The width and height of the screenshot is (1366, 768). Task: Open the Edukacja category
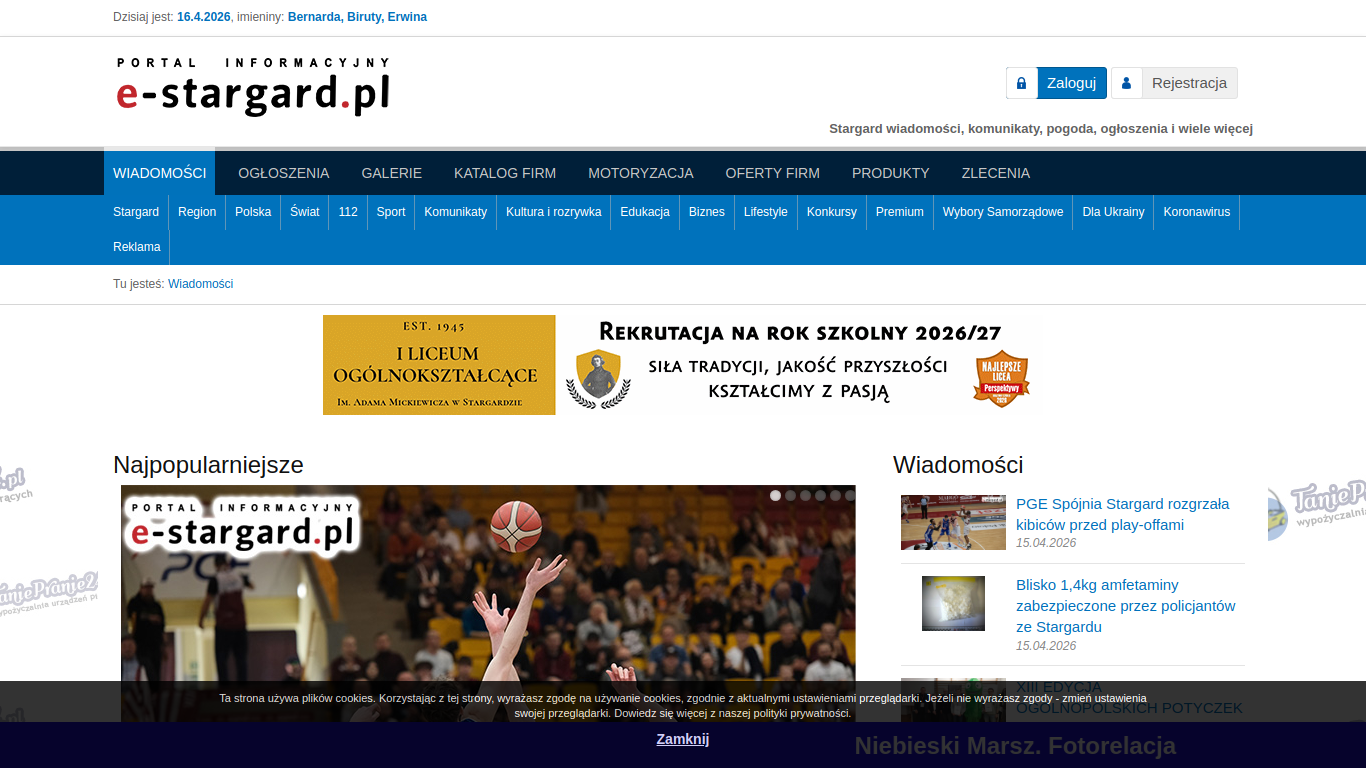645,212
